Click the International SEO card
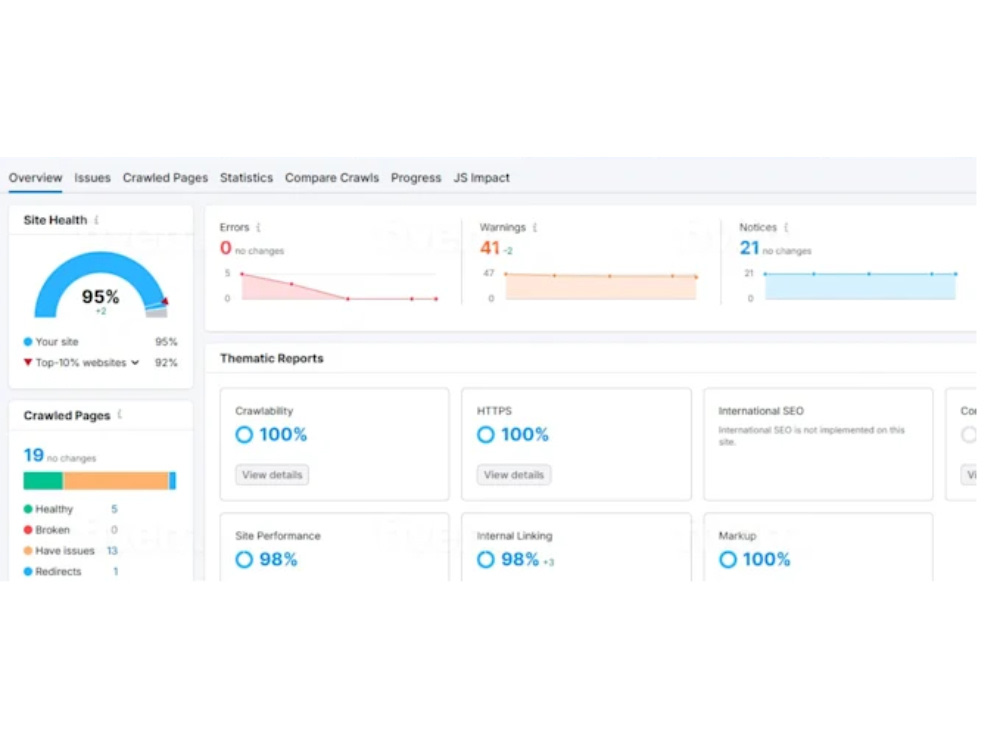Image resolution: width=1000 pixels, height=750 pixels. tap(818, 445)
